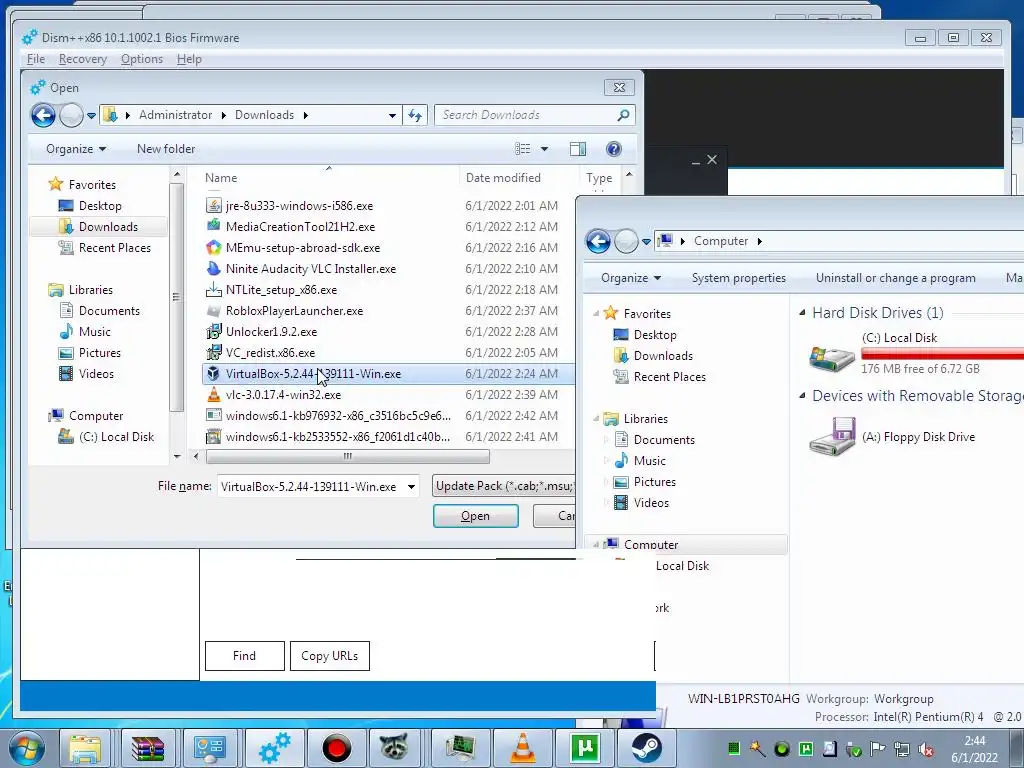Select NTLite_setup_x86.exe file
This screenshot has width=1024, height=768.
tap(281, 289)
